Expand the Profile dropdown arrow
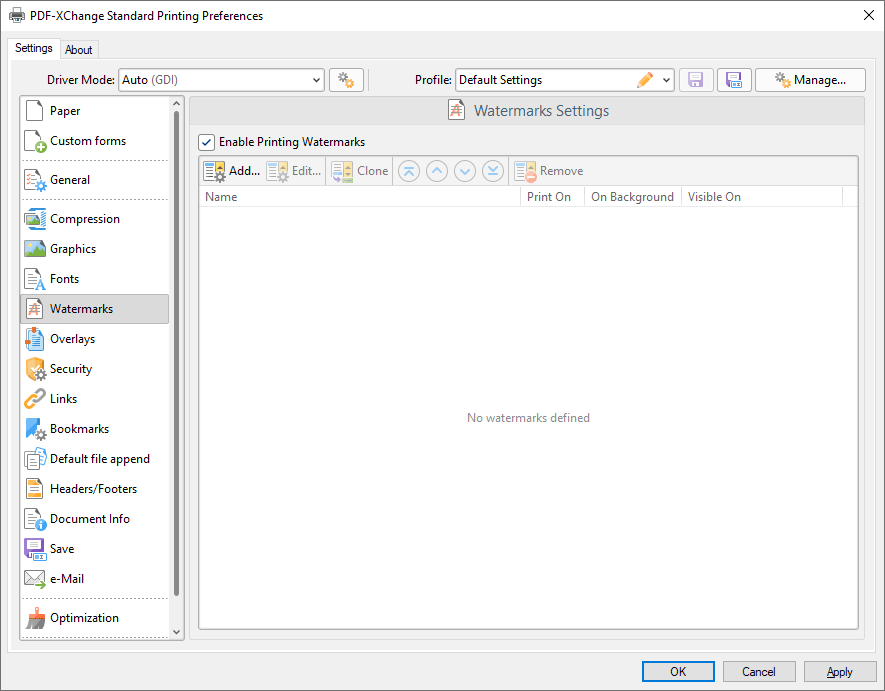The image size is (885, 691). pyautogui.click(x=666, y=80)
